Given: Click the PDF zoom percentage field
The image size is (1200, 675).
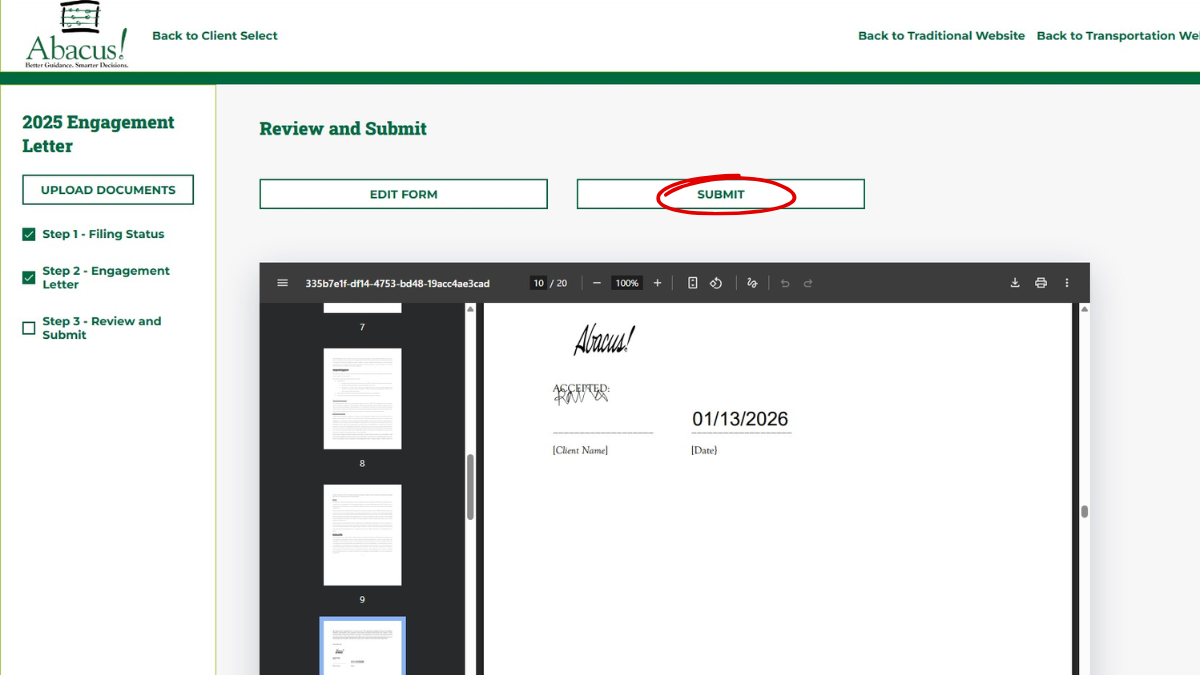Looking at the screenshot, I should pos(627,283).
